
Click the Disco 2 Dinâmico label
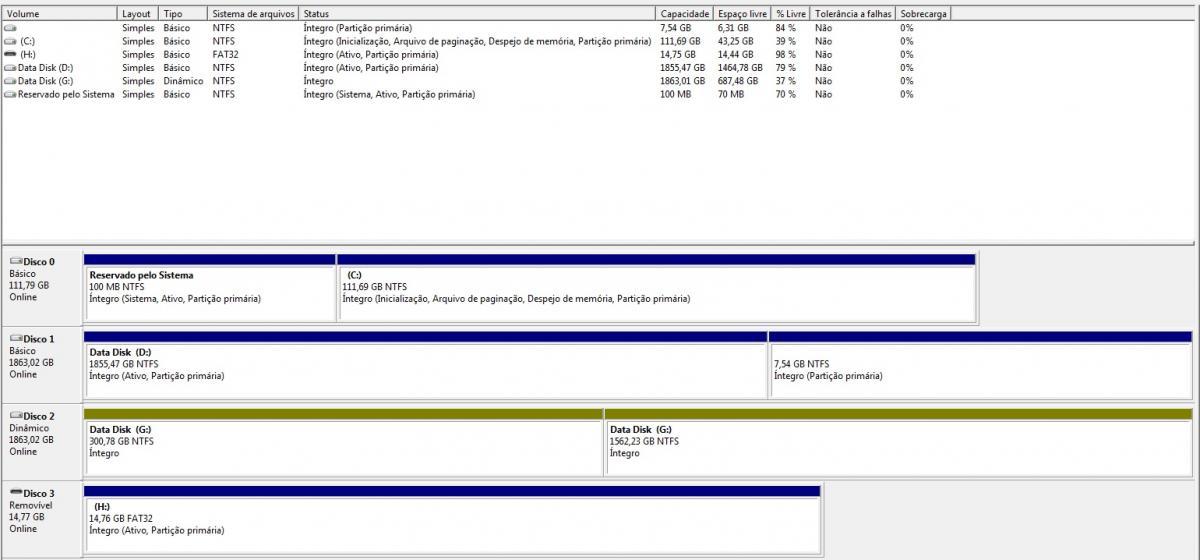pyautogui.click(x=32, y=434)
